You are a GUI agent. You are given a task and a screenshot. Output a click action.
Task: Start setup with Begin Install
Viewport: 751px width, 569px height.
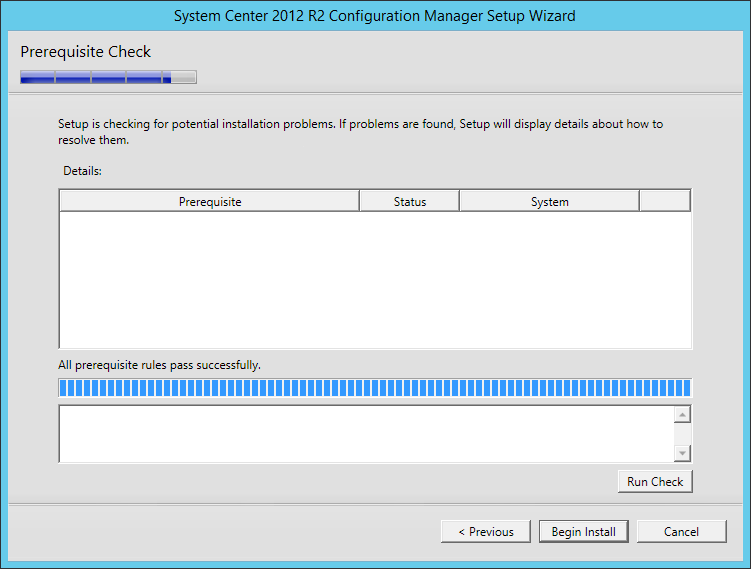(x=583, y=532)
